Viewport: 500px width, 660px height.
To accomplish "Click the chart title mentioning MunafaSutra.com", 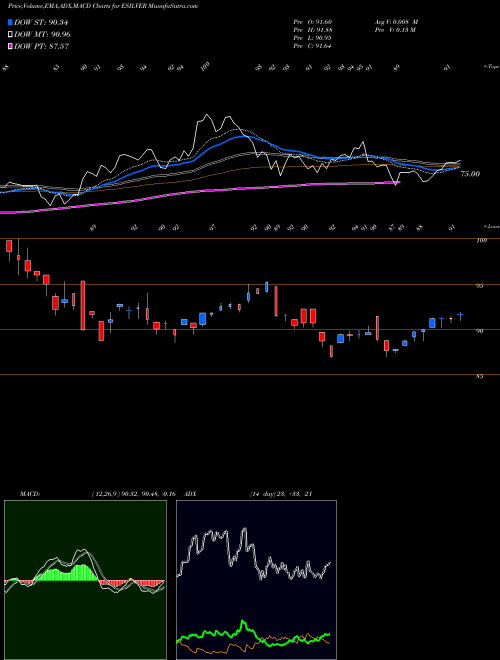I will pos(103,6).
